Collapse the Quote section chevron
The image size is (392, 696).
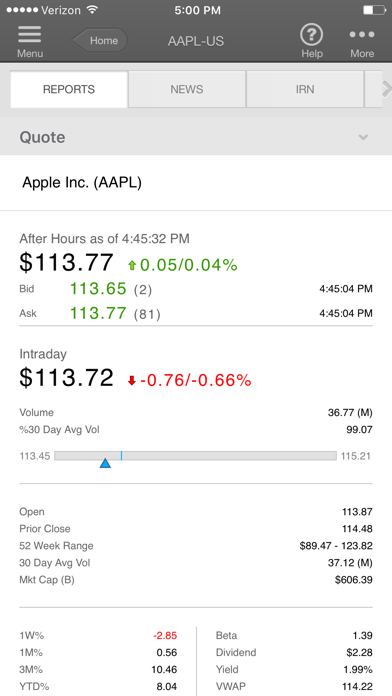click(x=364, y=137)
